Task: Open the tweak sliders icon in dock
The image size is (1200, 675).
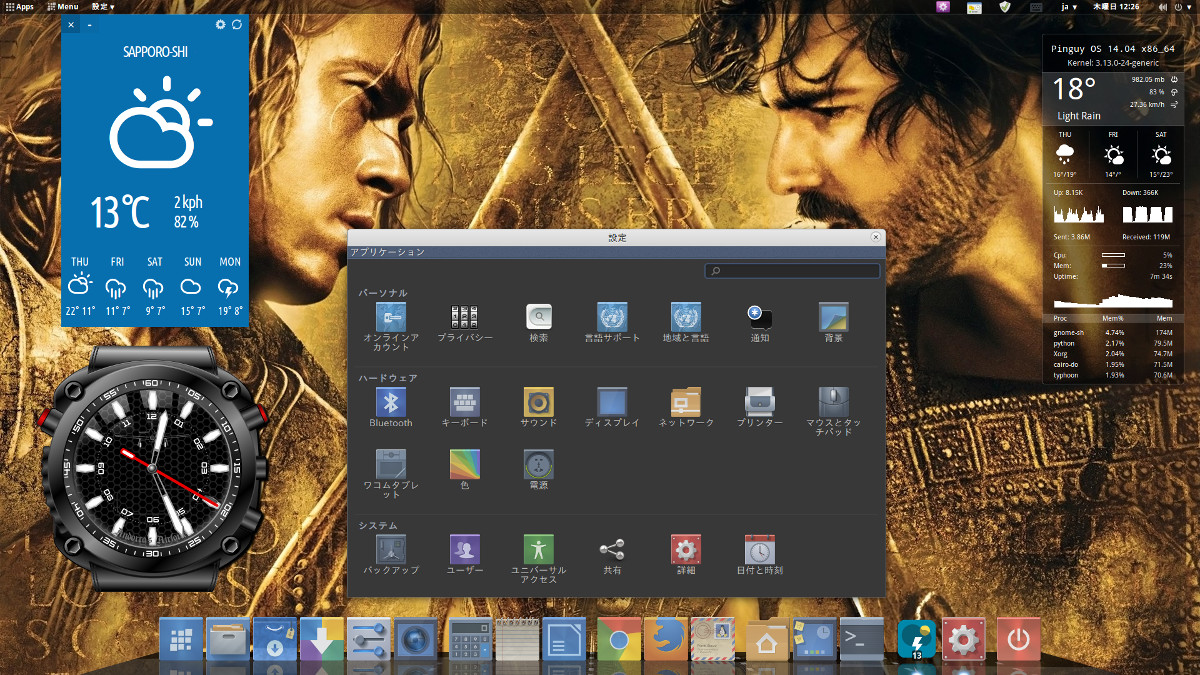Action: click(x=368, y=641)
